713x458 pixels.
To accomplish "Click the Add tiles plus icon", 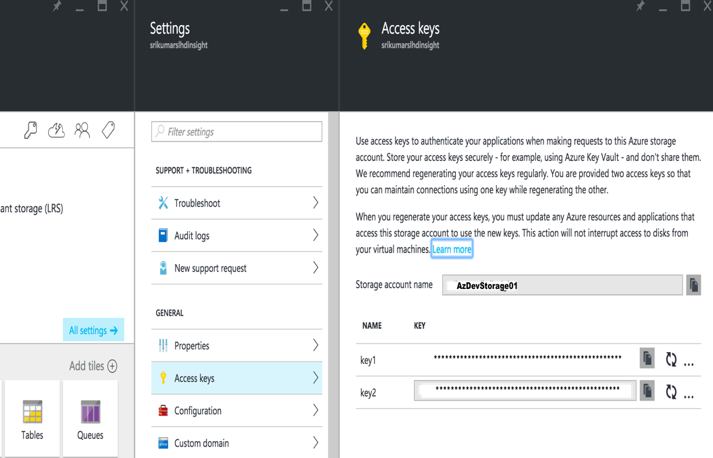I will click(112, 366).
